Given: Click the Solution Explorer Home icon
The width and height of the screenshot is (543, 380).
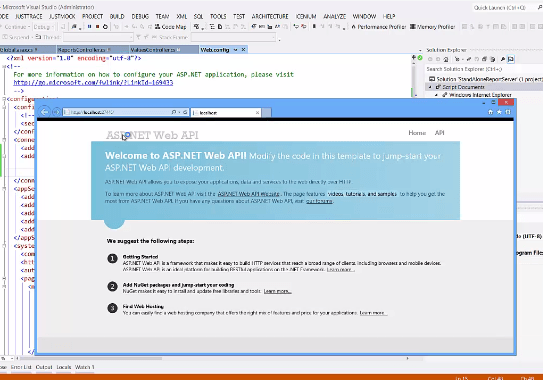Looking at the screenshot, I should 446,59.
